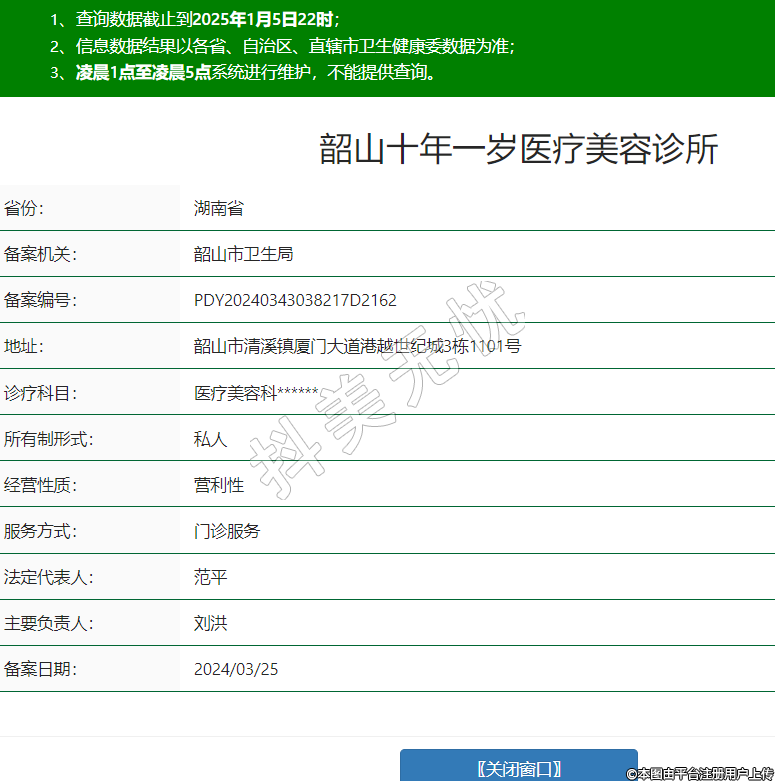This screenshot has width=775, height=781.
Task: Click the 备案编号 row label
Action: click(40, 300)
